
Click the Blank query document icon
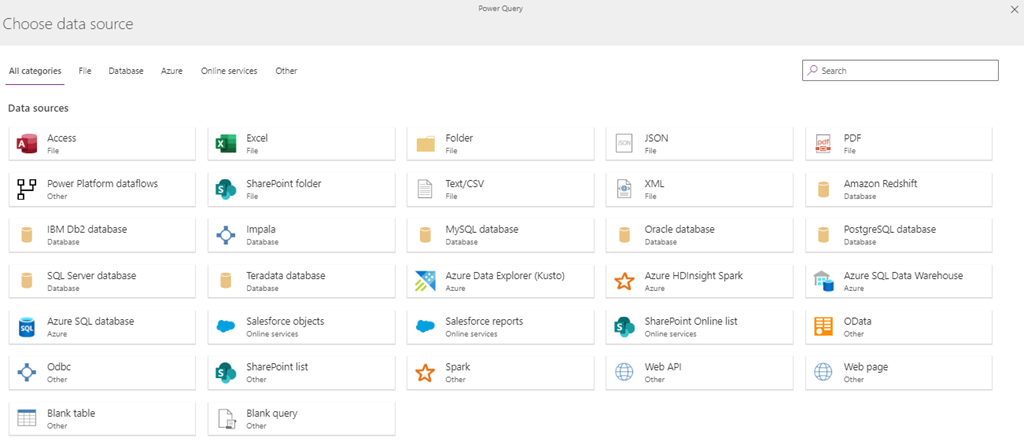(226, 418)
